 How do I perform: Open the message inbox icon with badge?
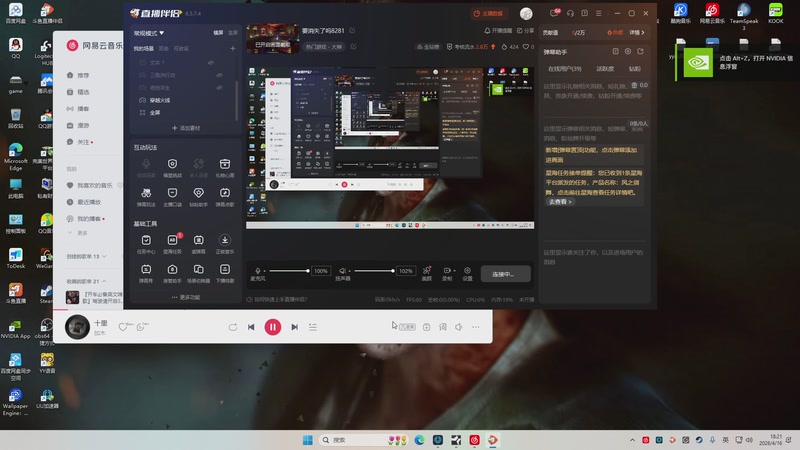554,13
